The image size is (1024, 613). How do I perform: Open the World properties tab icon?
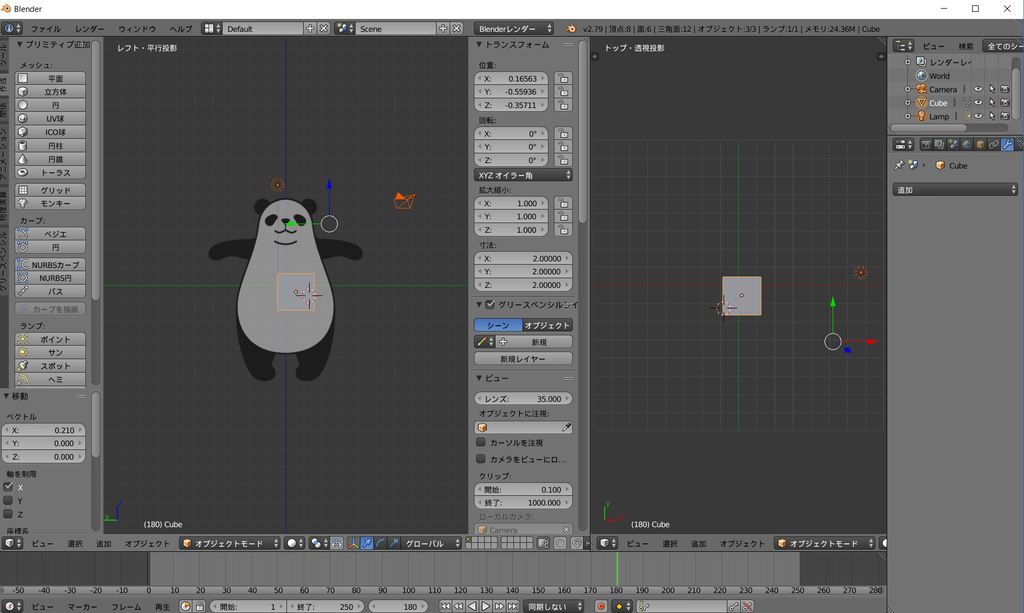click(x=967, y=145)
